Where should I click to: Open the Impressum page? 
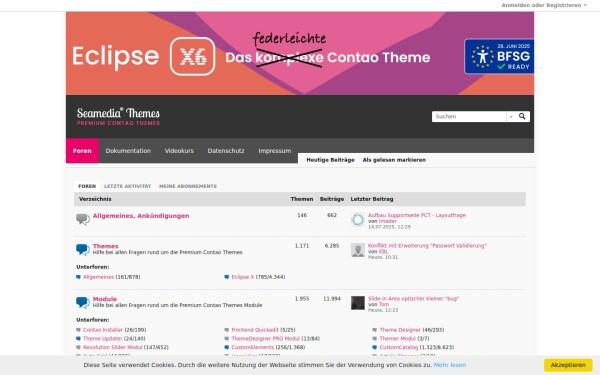[x=275, y=151]
